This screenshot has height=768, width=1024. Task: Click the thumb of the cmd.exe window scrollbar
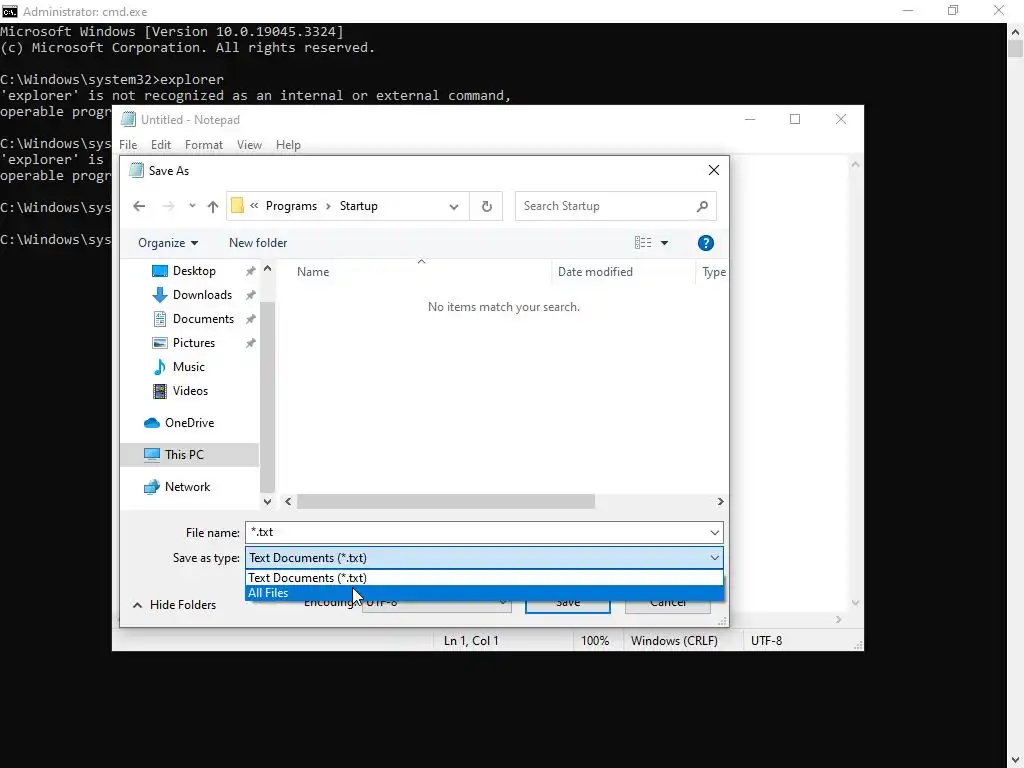tap(1016, 49)
